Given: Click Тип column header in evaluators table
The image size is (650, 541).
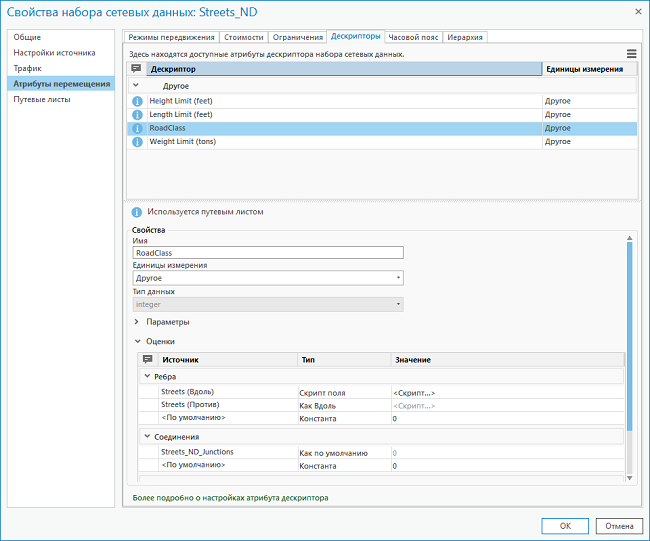Looking at the screenshot, I should click(344, 360).
